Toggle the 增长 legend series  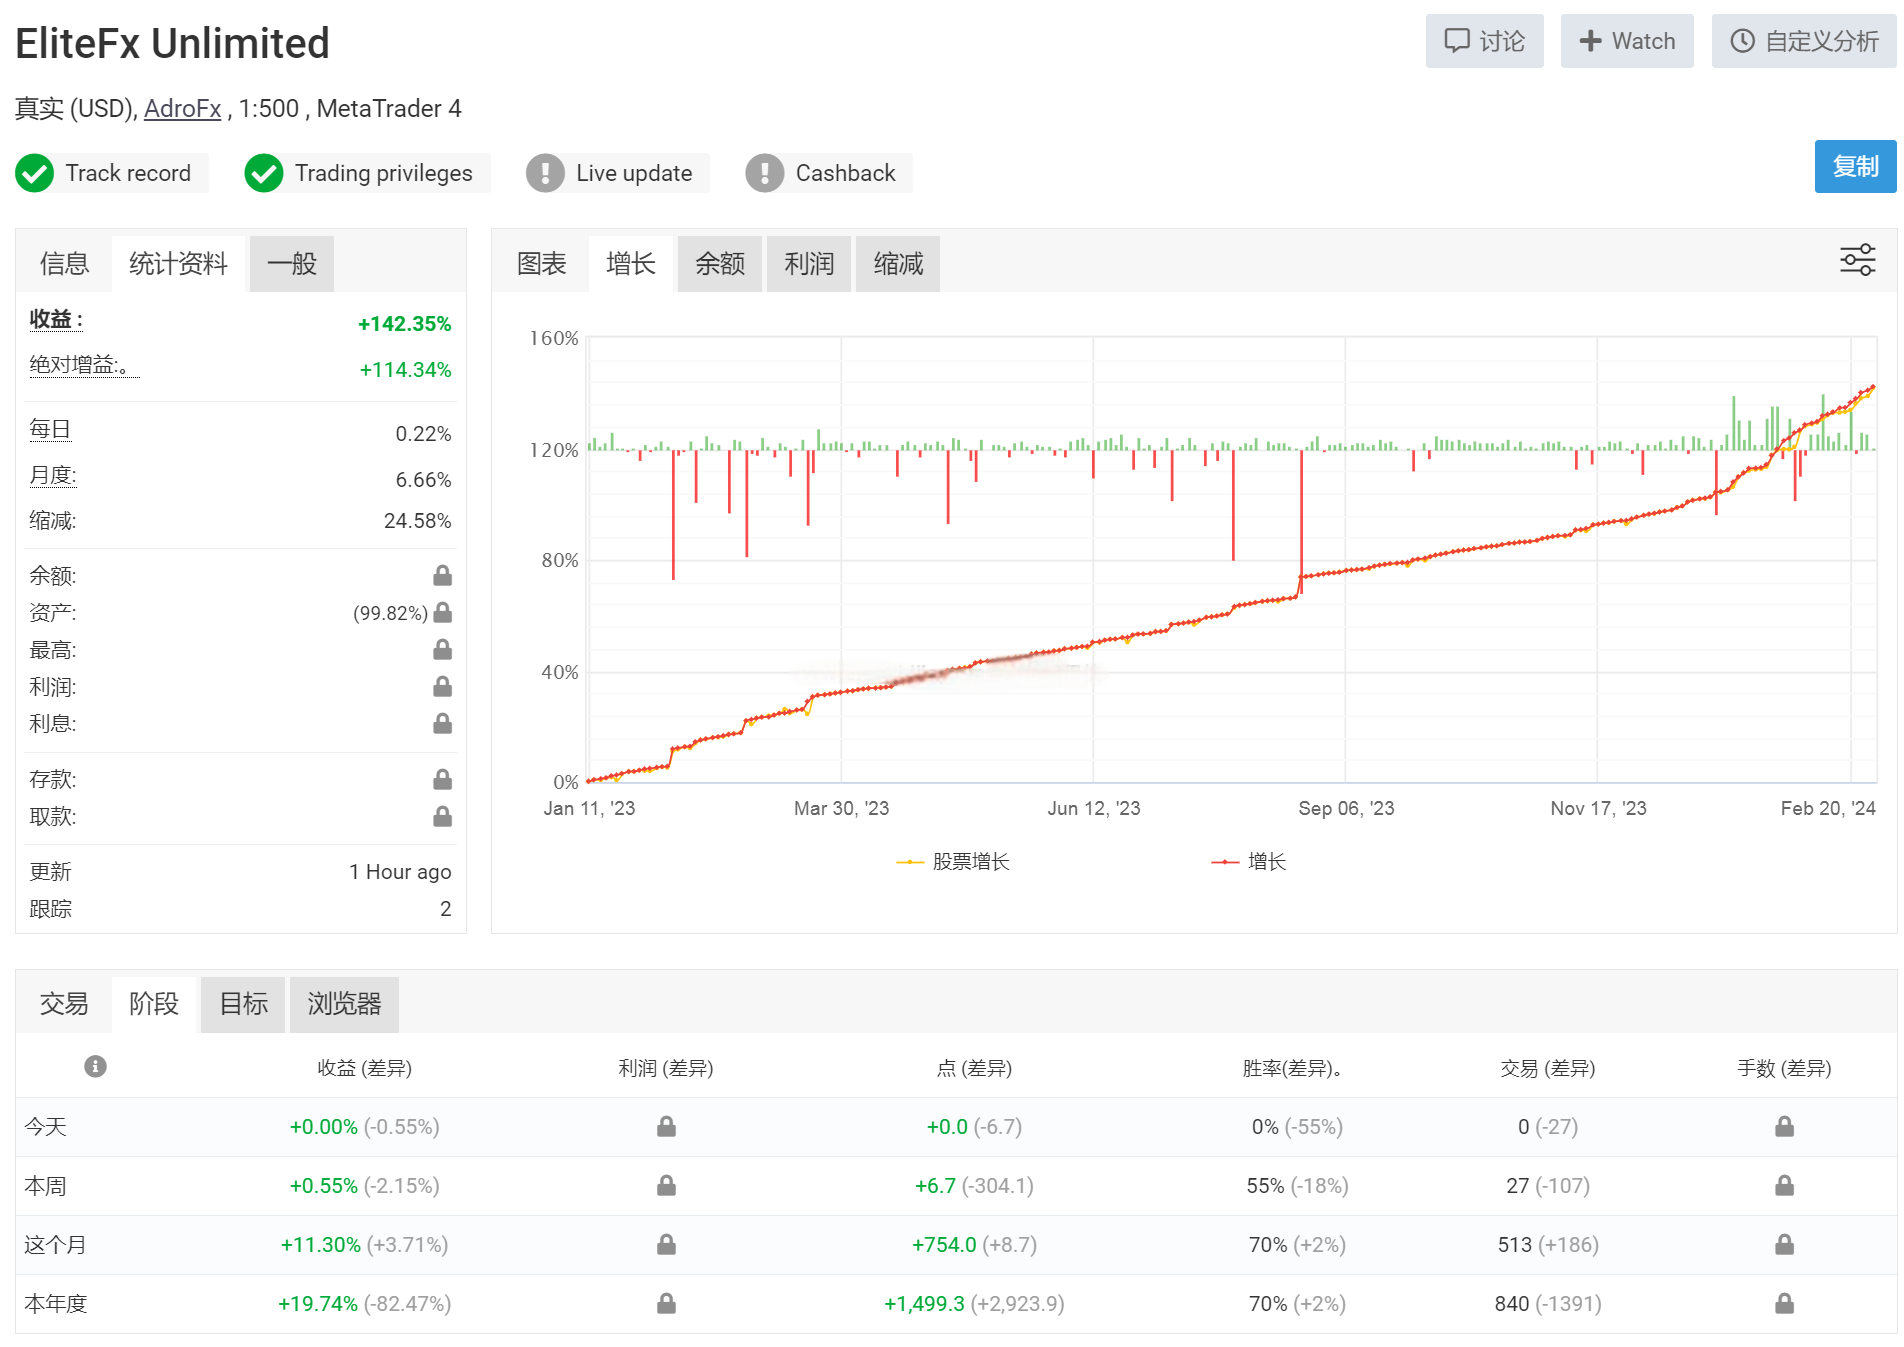[x=1249, y=862]
